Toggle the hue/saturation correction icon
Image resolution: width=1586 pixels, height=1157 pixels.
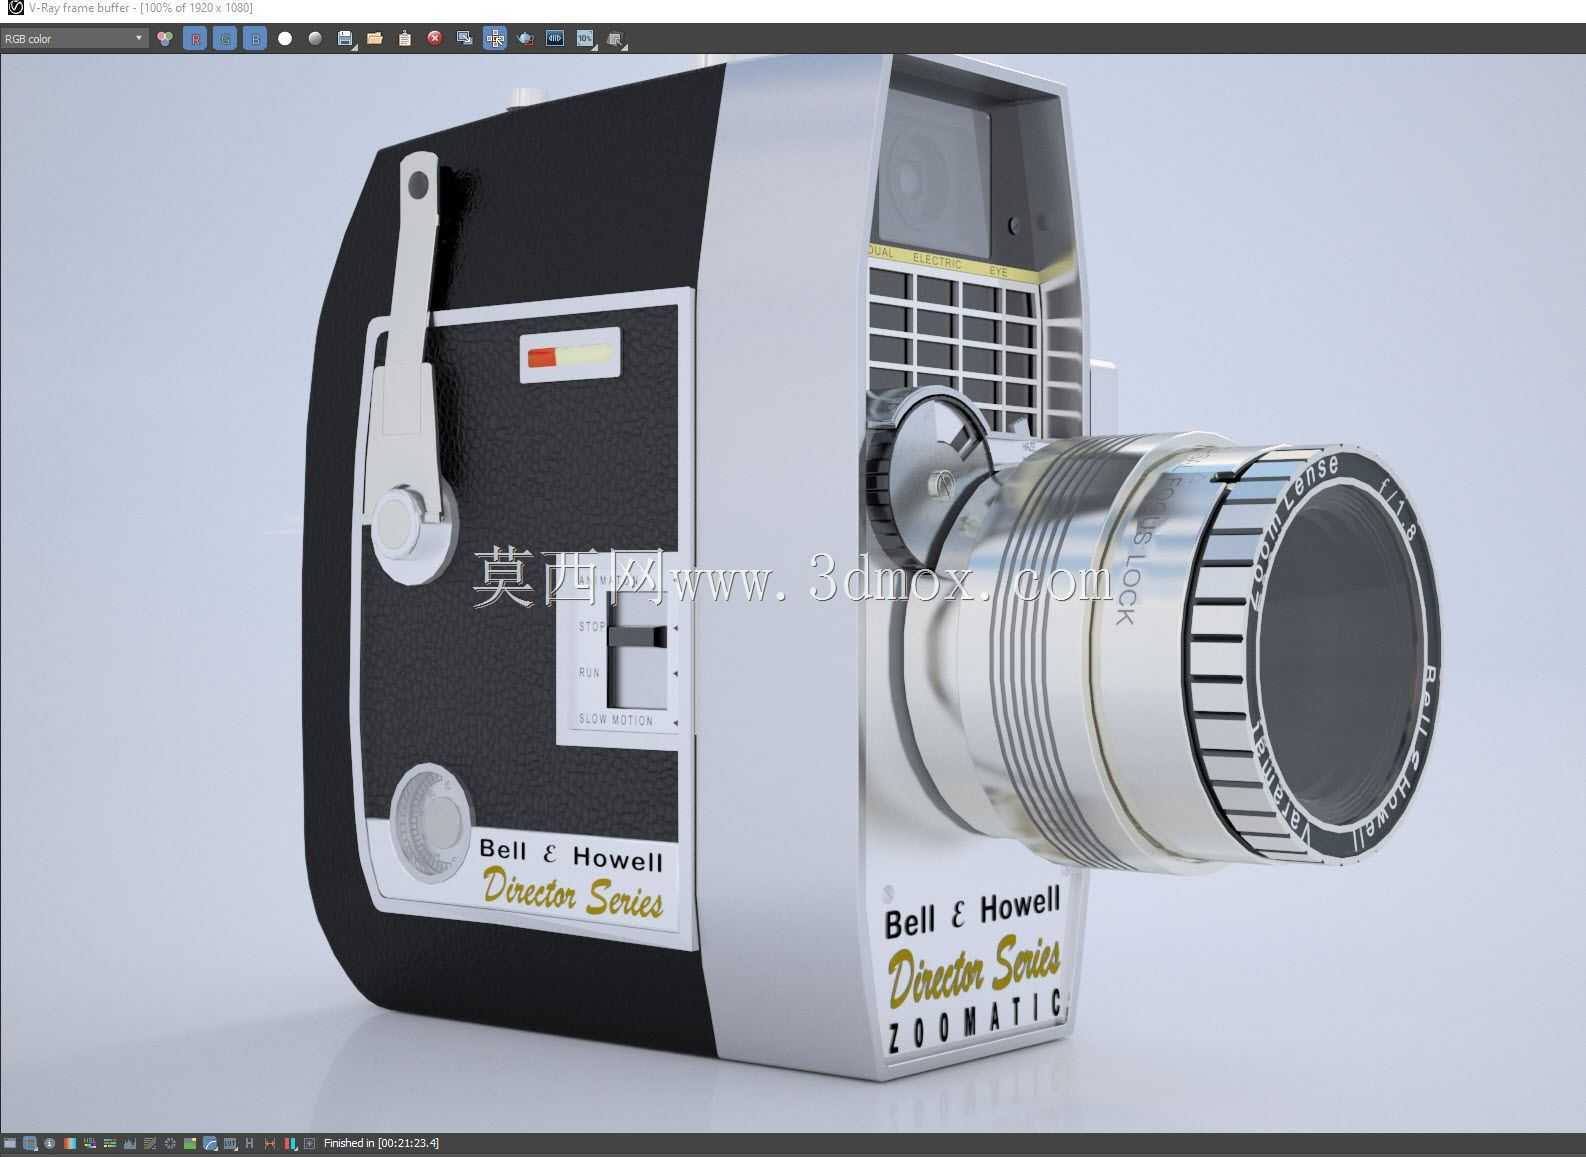tap(90, 1143)
